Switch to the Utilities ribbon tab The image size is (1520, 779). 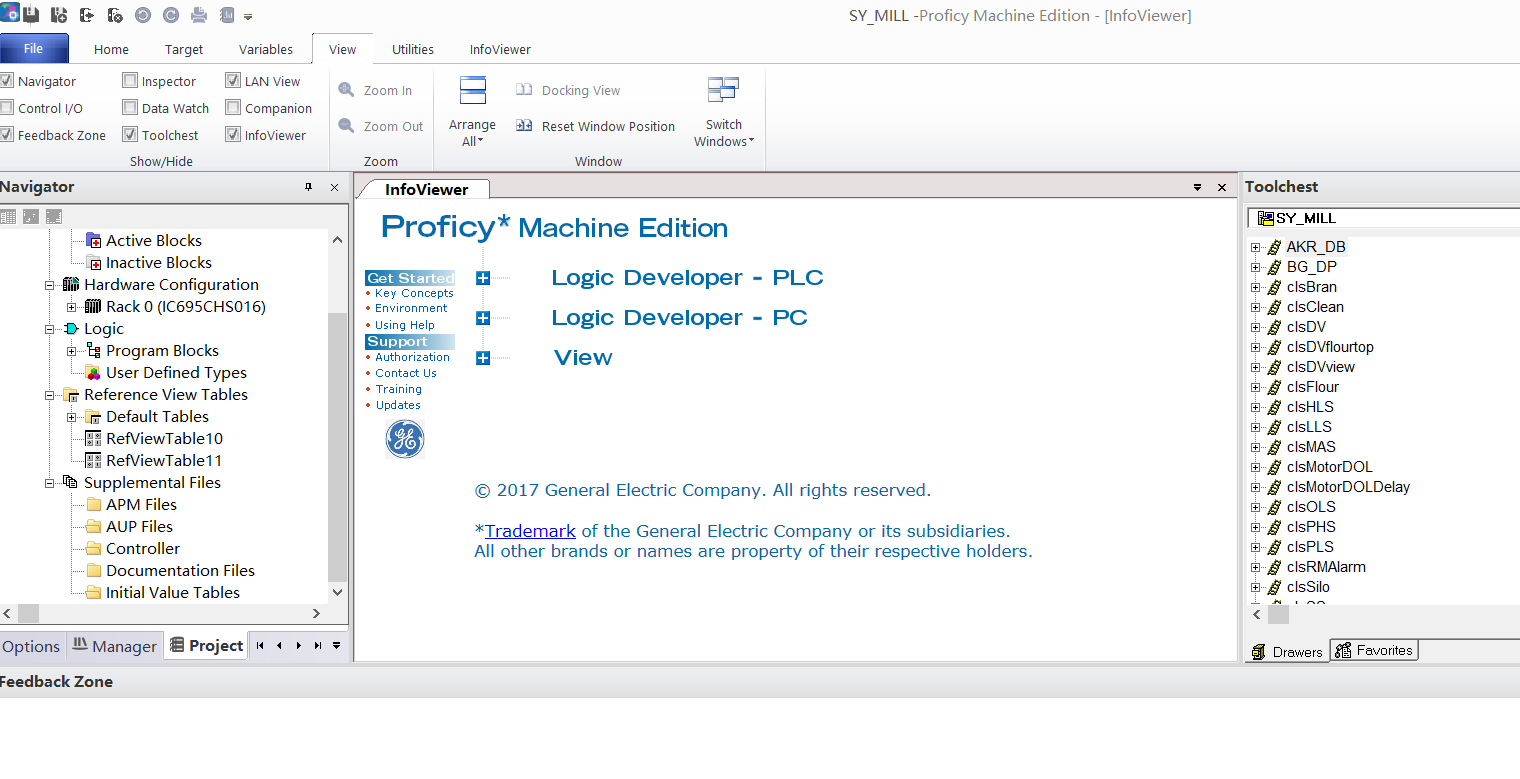(413, 49)
